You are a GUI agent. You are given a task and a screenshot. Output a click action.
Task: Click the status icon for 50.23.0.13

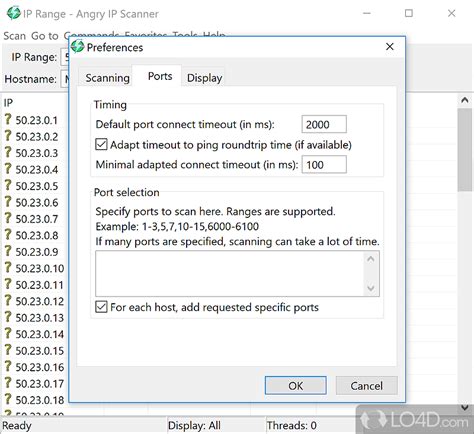(x=8, y=317)
